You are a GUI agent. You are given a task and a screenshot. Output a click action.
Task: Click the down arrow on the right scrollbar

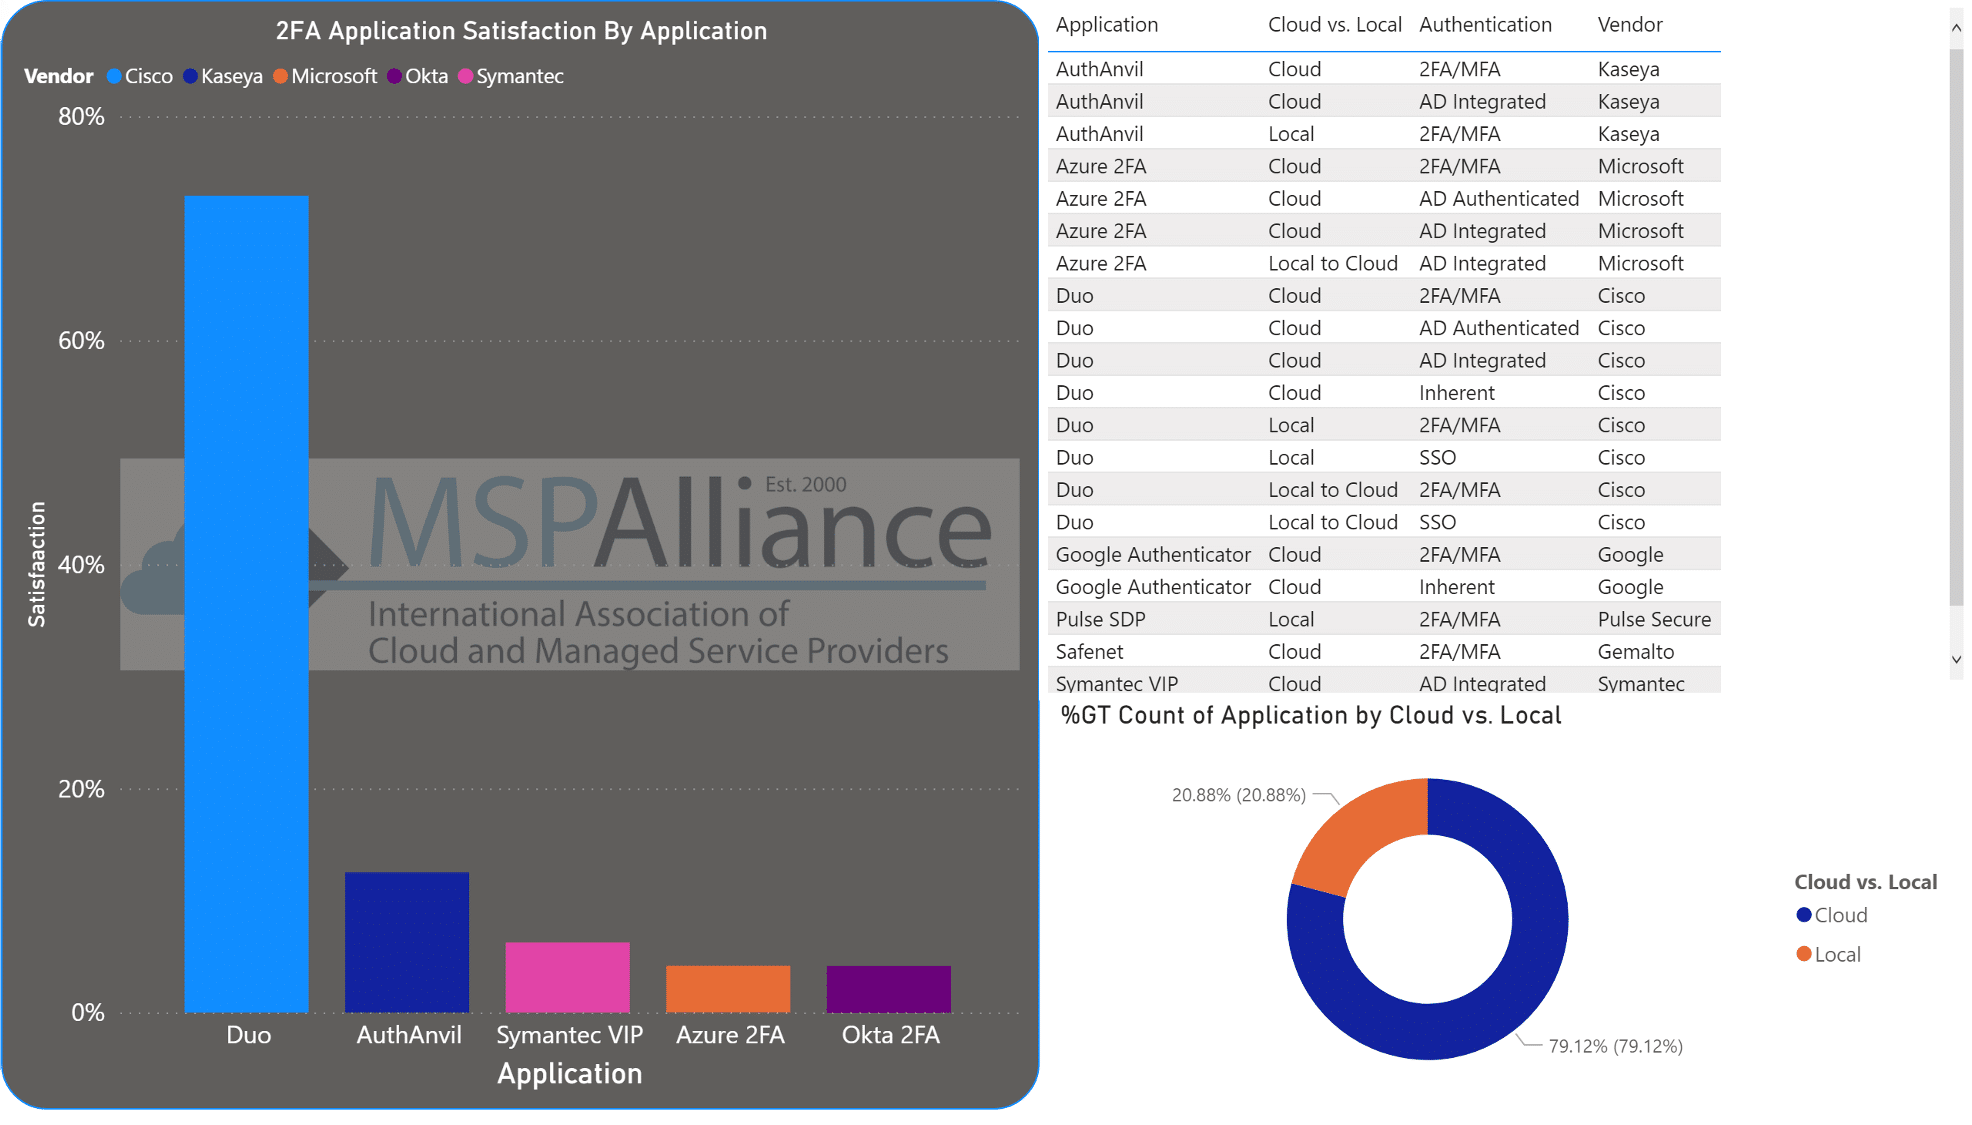pos(1955,659)
